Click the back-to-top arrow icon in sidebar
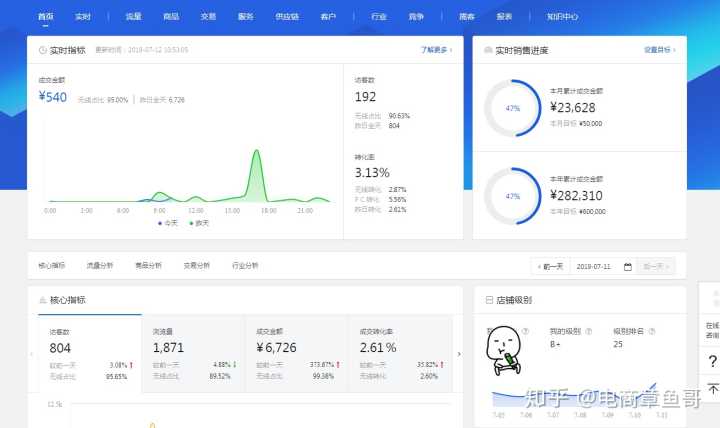 [712, 389]
